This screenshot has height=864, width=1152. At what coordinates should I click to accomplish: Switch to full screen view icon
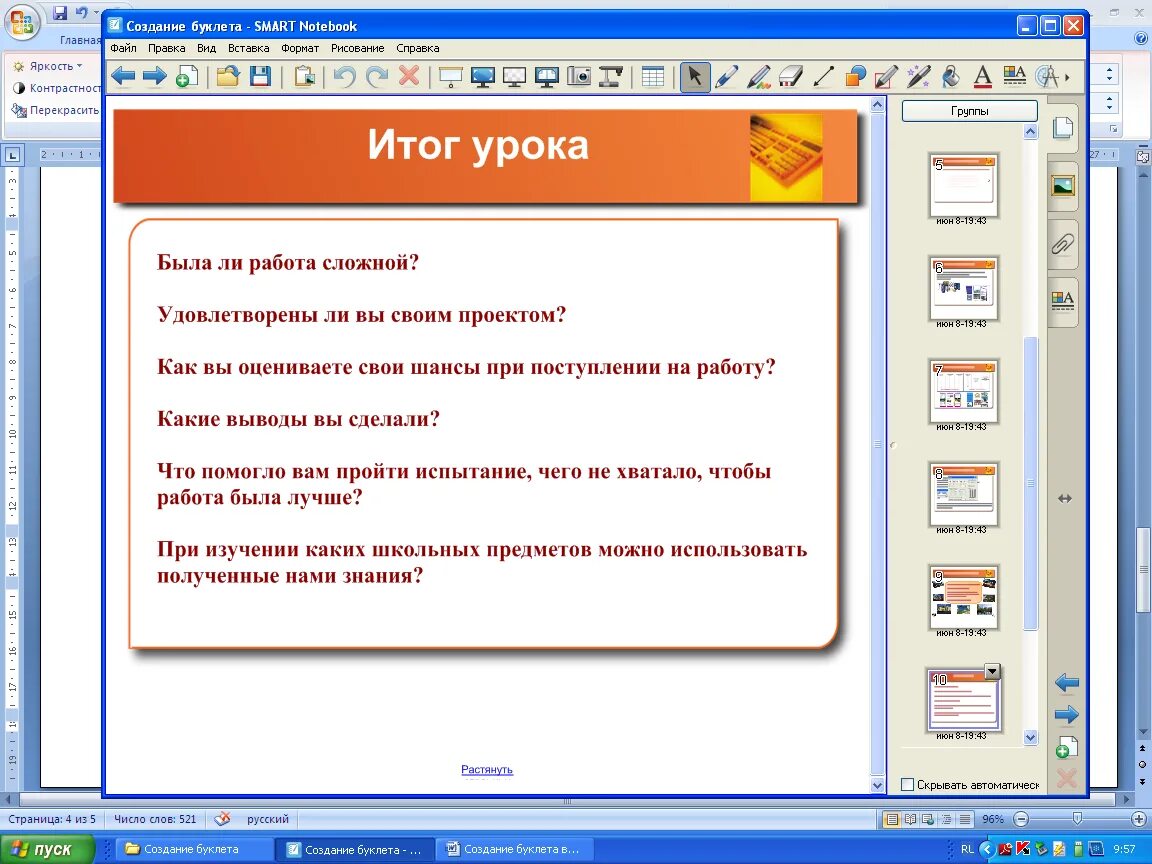pyautogui.click(x=483, y=76)
